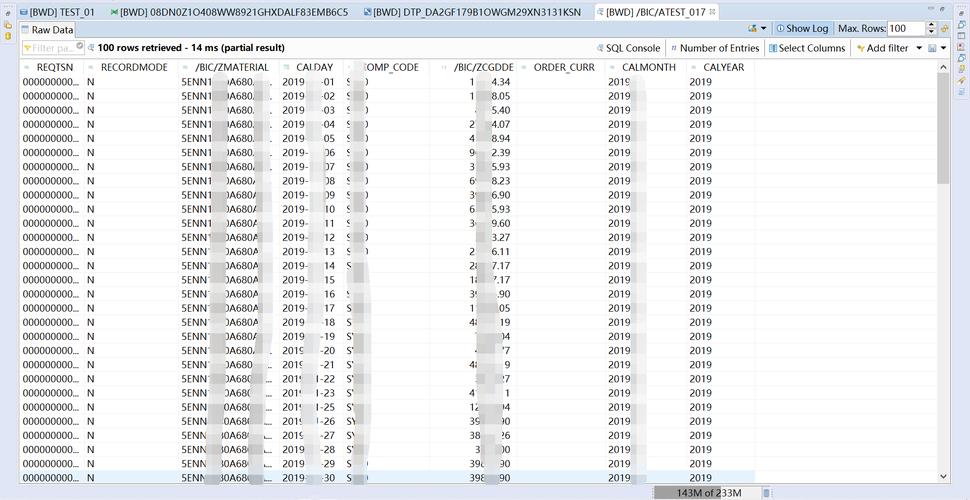Open dropdown arrow beside the save icon
Viewport: 970px width, 500px height.
click(943, 48)
